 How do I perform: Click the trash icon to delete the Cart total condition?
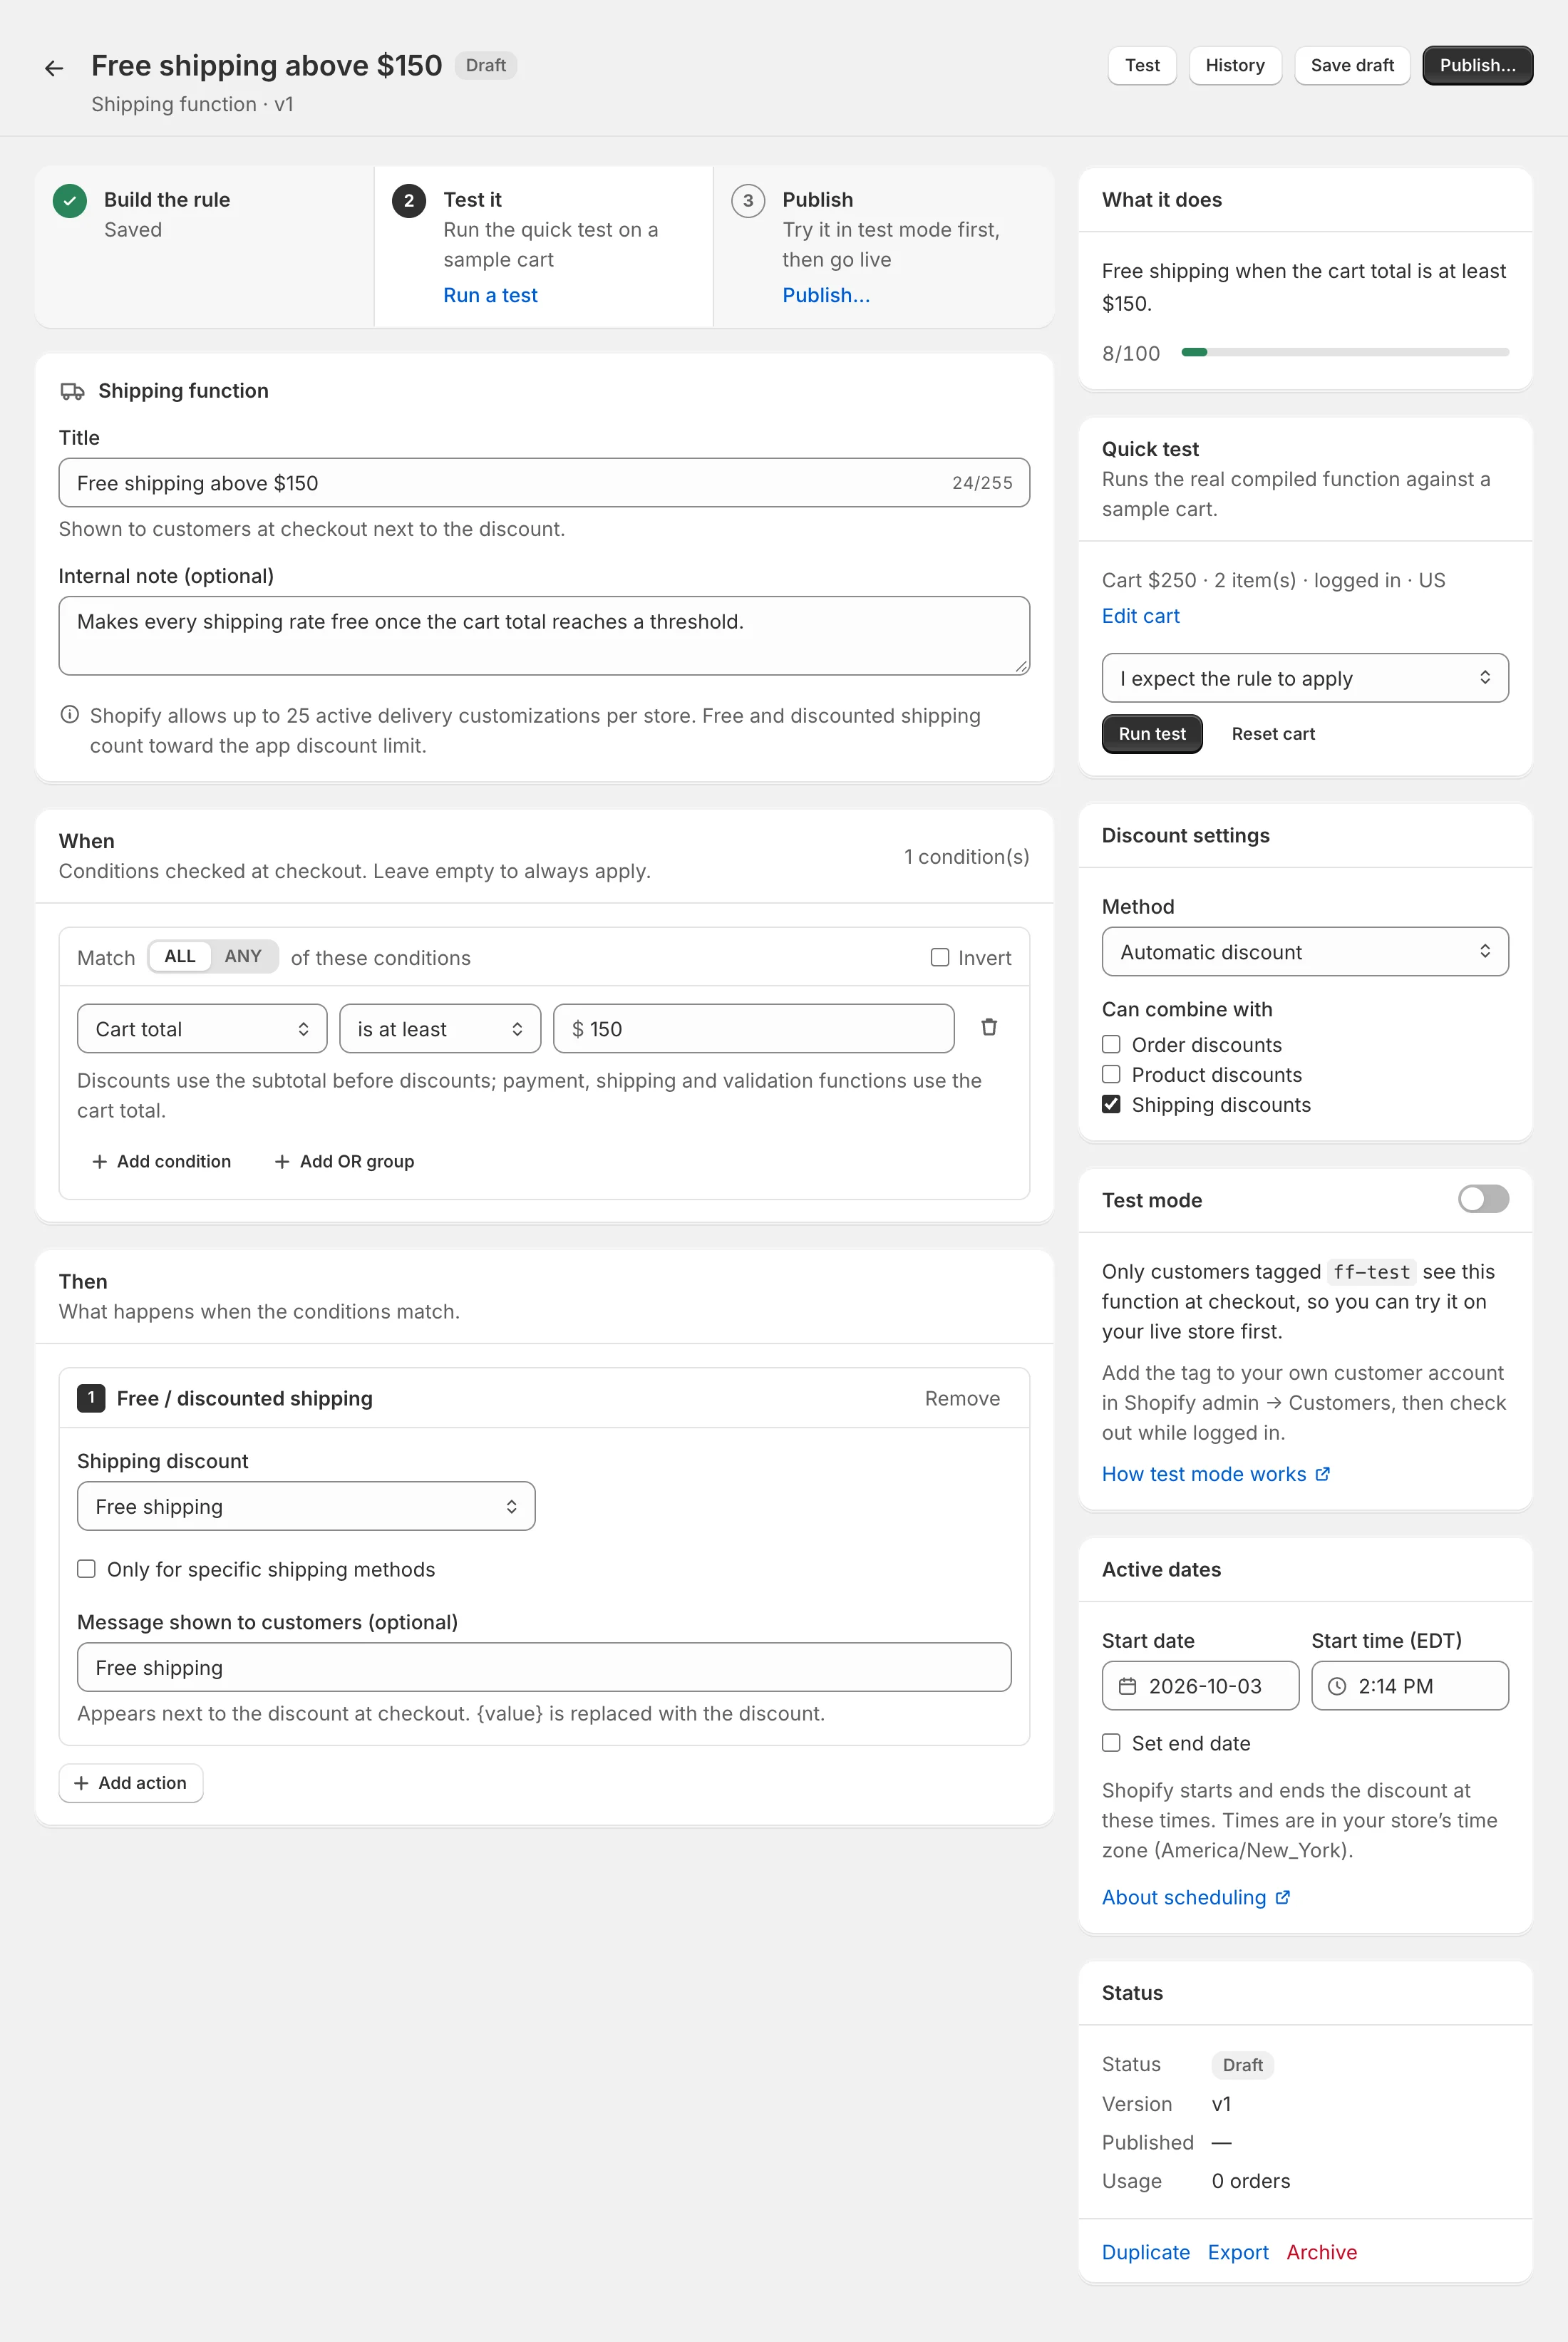pyautogui.click(x=989, y=1027)
